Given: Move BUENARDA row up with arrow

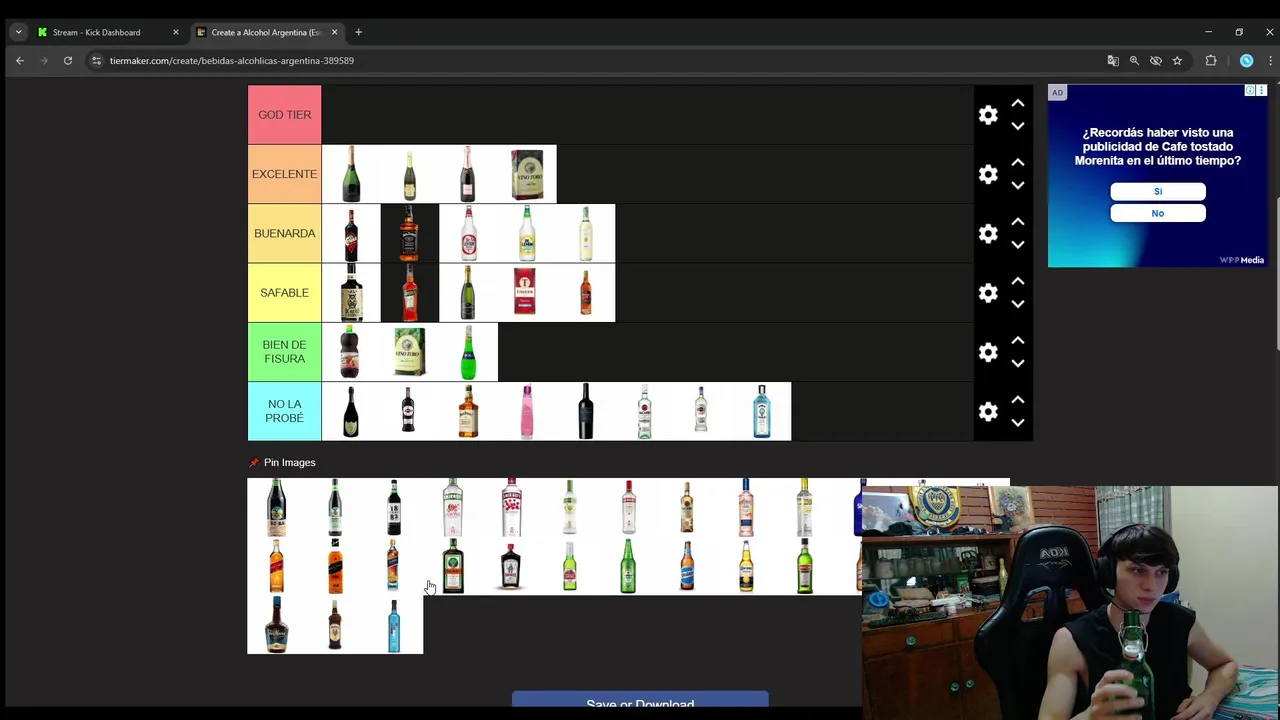Looking at the screenshot, I should [x=1017, y=221].
